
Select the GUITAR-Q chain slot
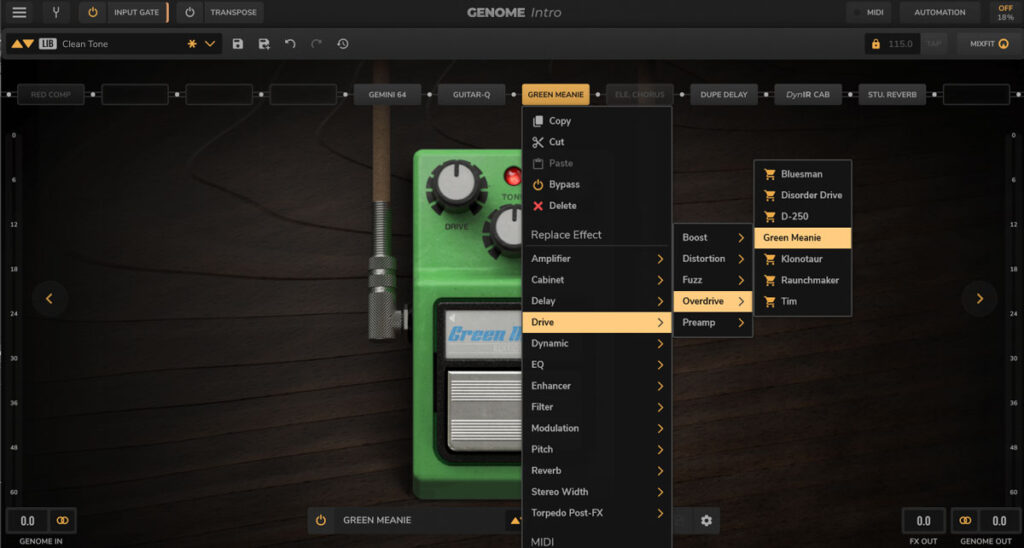click(471, 95)
